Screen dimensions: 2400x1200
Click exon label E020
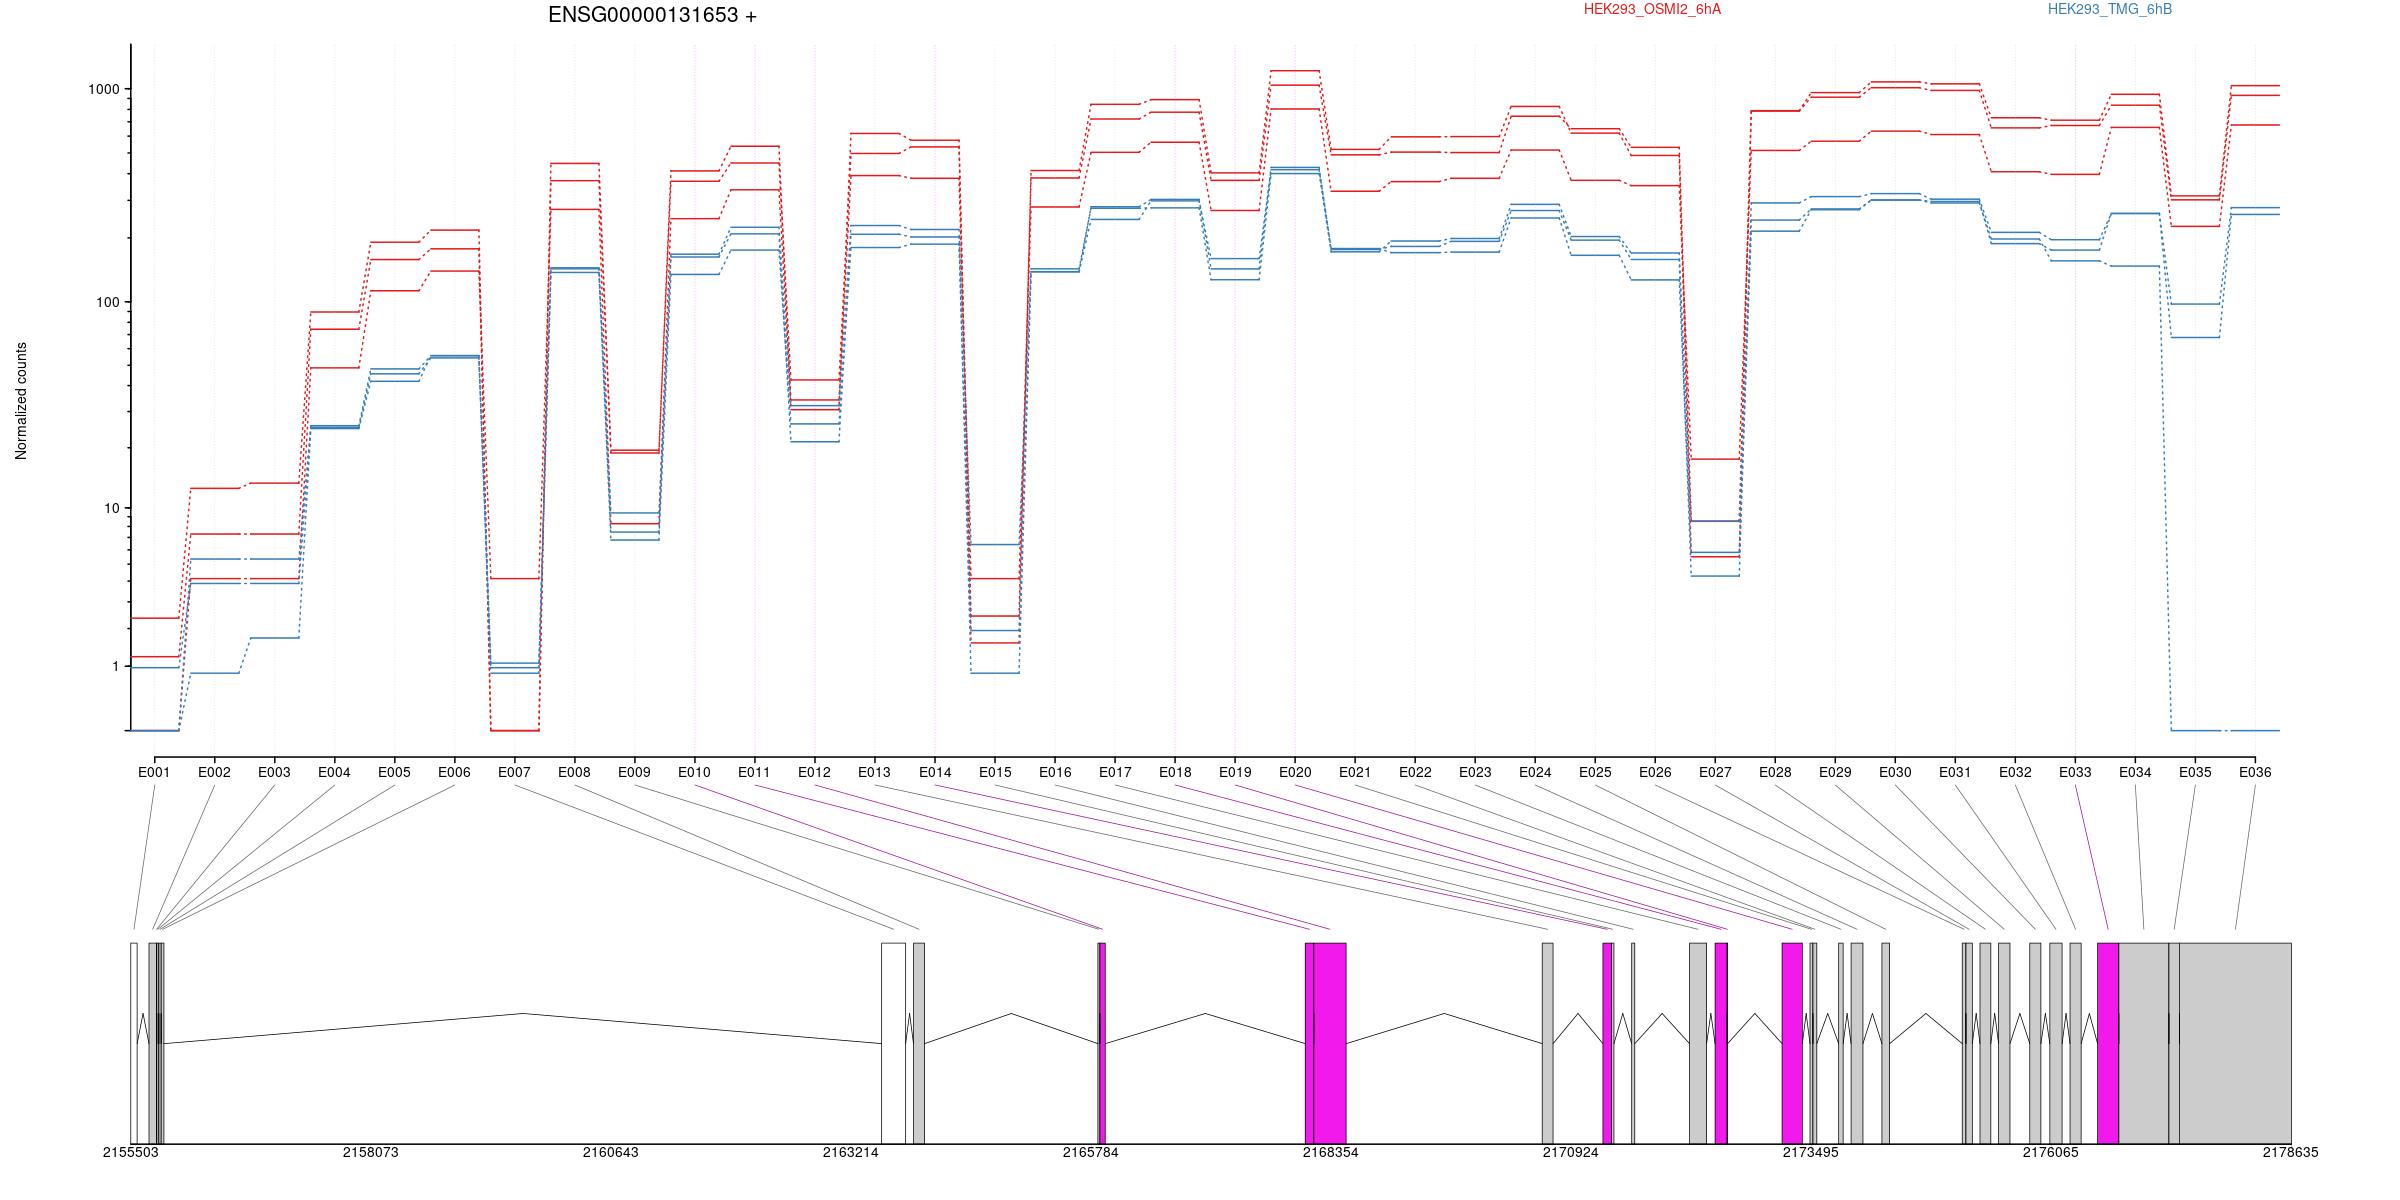pyautogui.click(x=1295, y=772)
